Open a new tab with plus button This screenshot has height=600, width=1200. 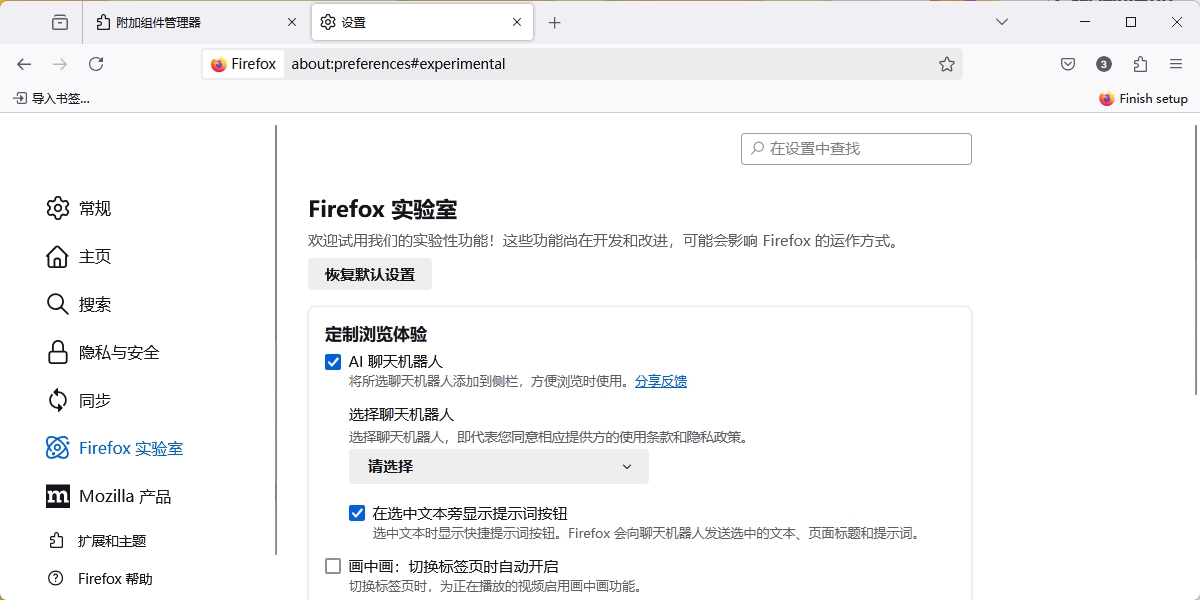tap(555, 22)
